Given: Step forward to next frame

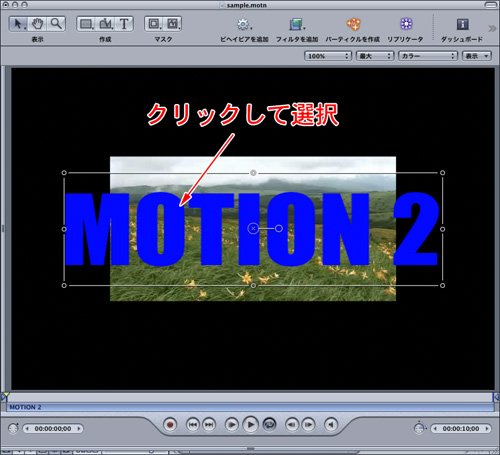Looking at the screenshot, I should (308, 425).
